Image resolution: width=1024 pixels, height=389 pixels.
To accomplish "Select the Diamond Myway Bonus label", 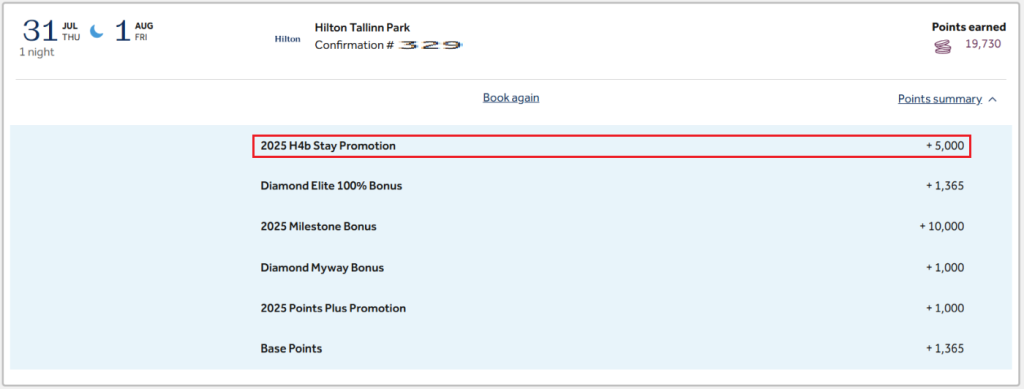I will pos(322,268).
